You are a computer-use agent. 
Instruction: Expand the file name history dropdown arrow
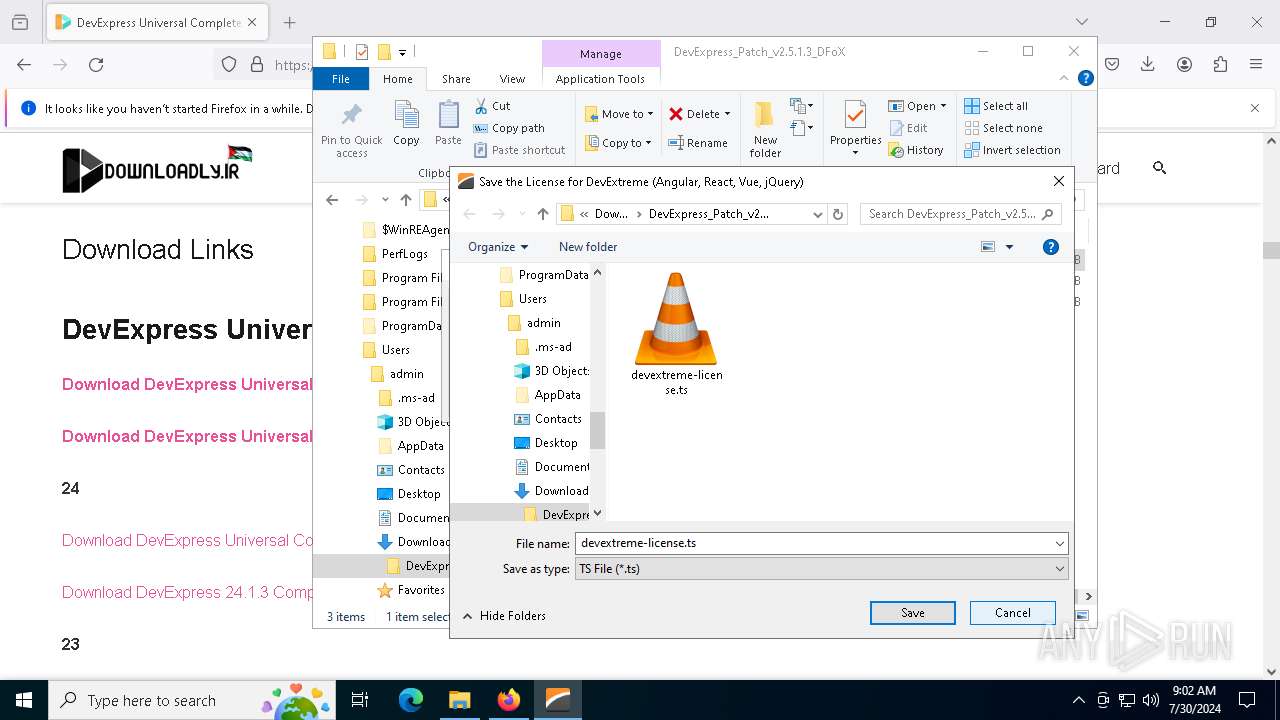tap(1059, 543)
